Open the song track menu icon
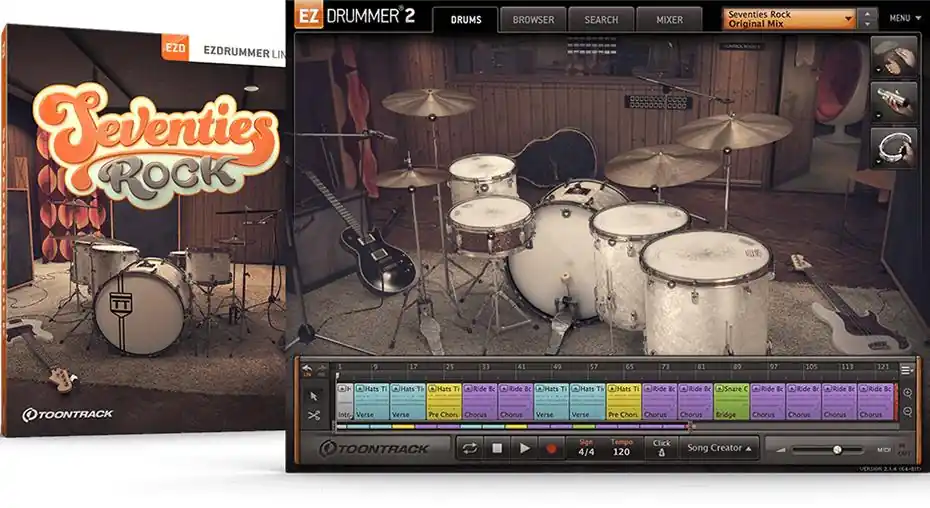The width and height of the screenshot is (930, 508). [906, 370]
